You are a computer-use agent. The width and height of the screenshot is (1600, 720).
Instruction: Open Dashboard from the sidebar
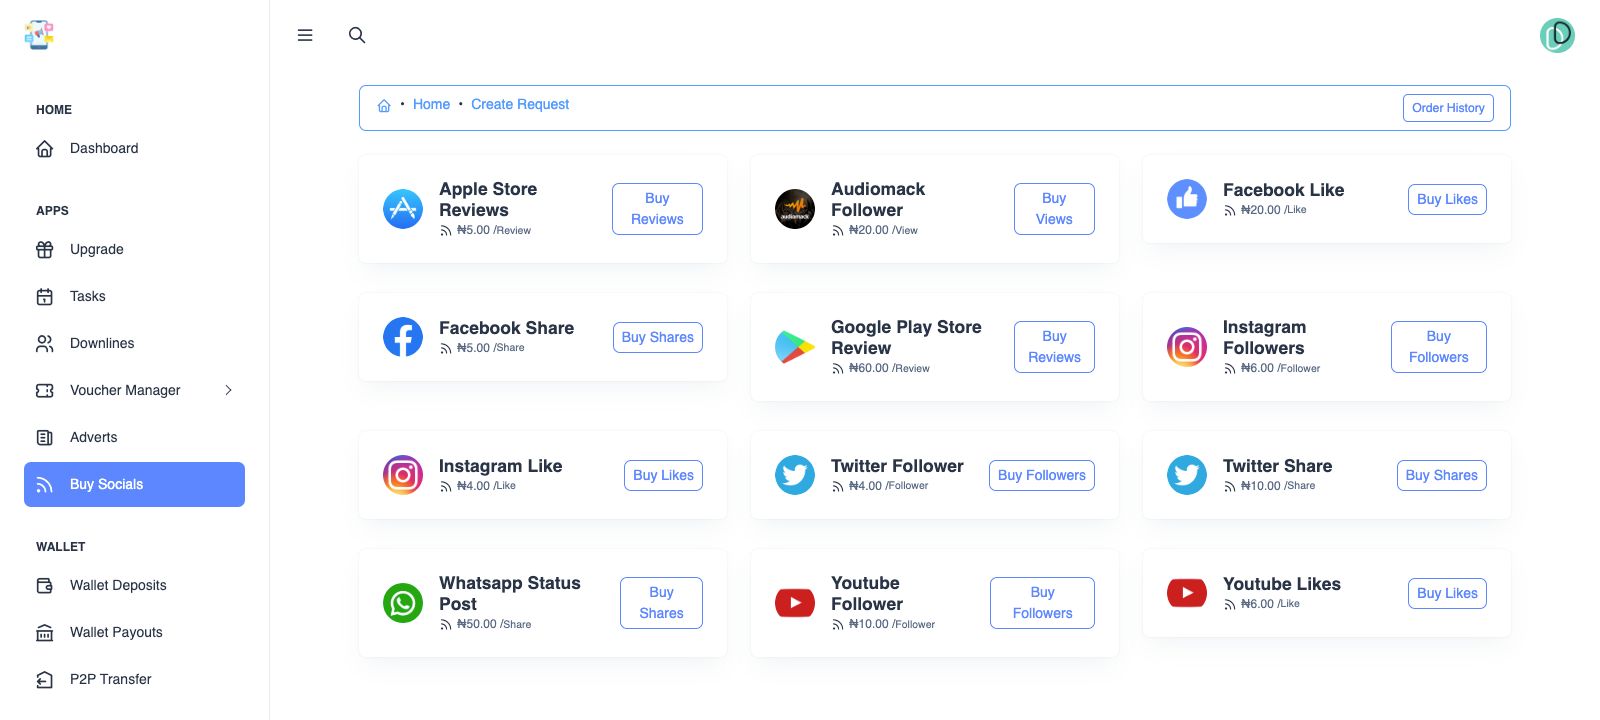point(104,148)
